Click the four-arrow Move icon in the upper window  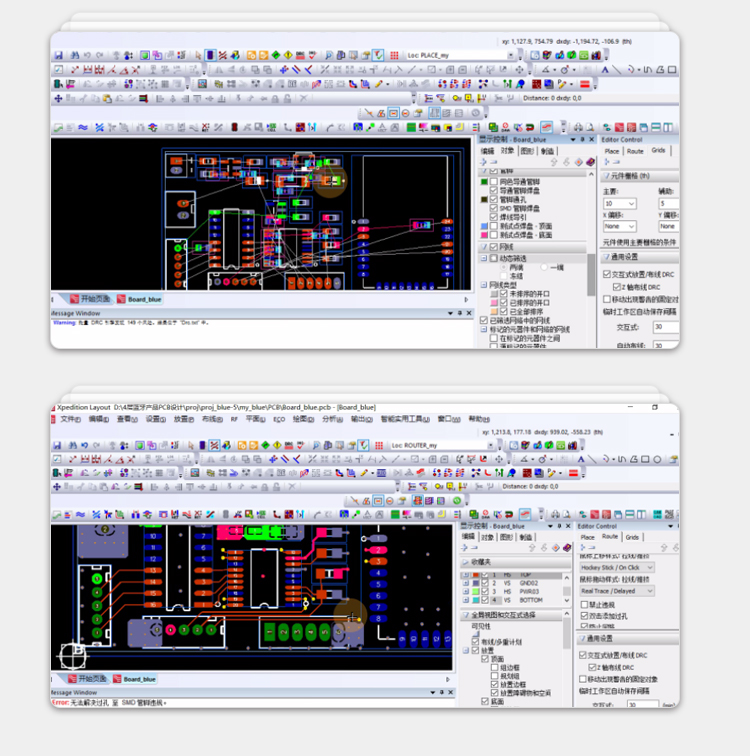[x=58, y=98]
